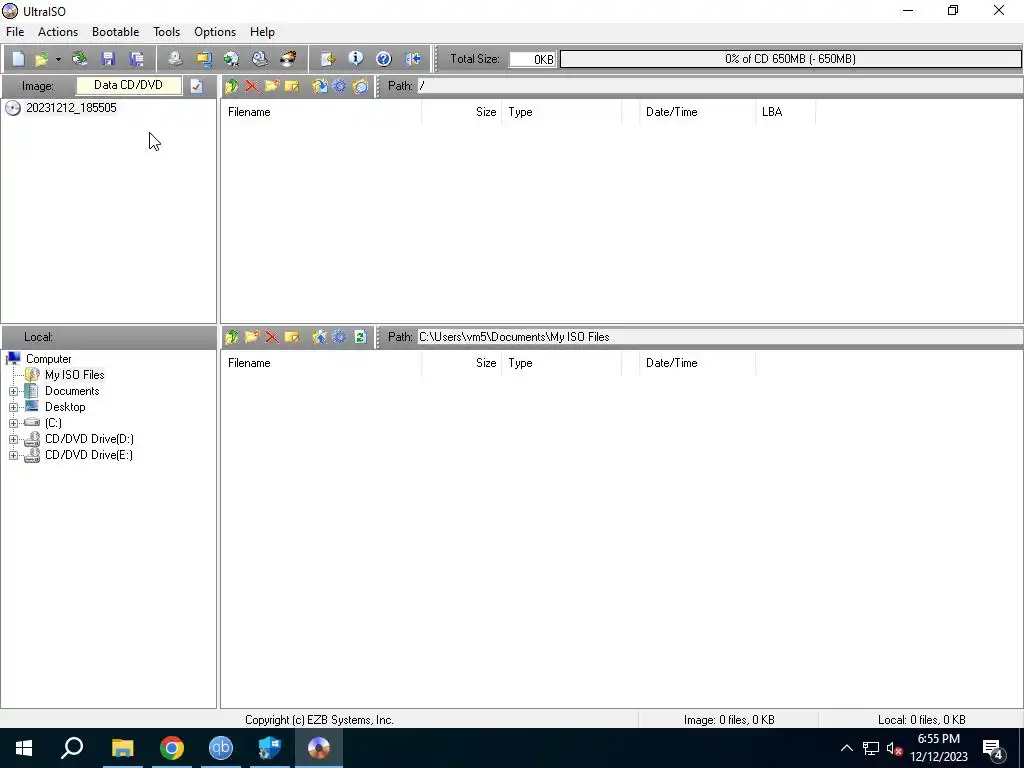This screenshot has width=1024, height=768.
Task: Click the green Refresh icon in local toolbar
Action: (x=360, y=337)
